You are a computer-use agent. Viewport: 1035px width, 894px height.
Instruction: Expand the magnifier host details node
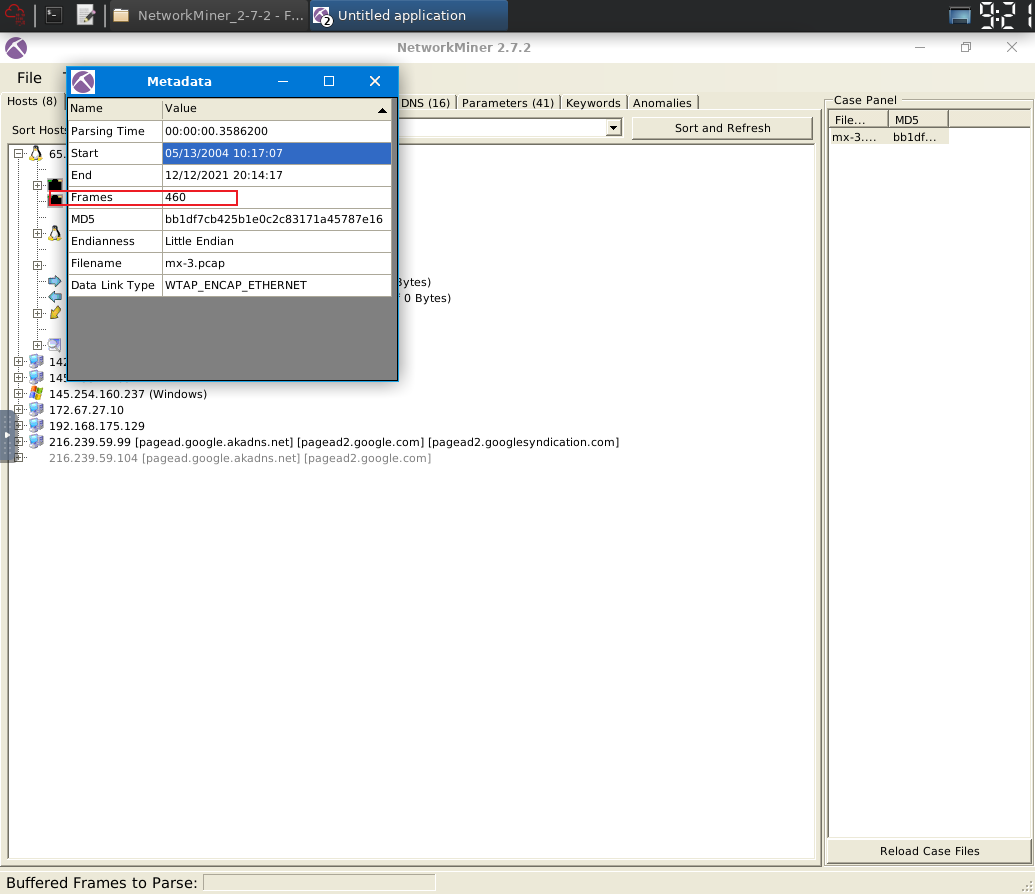tap(38, 345)
